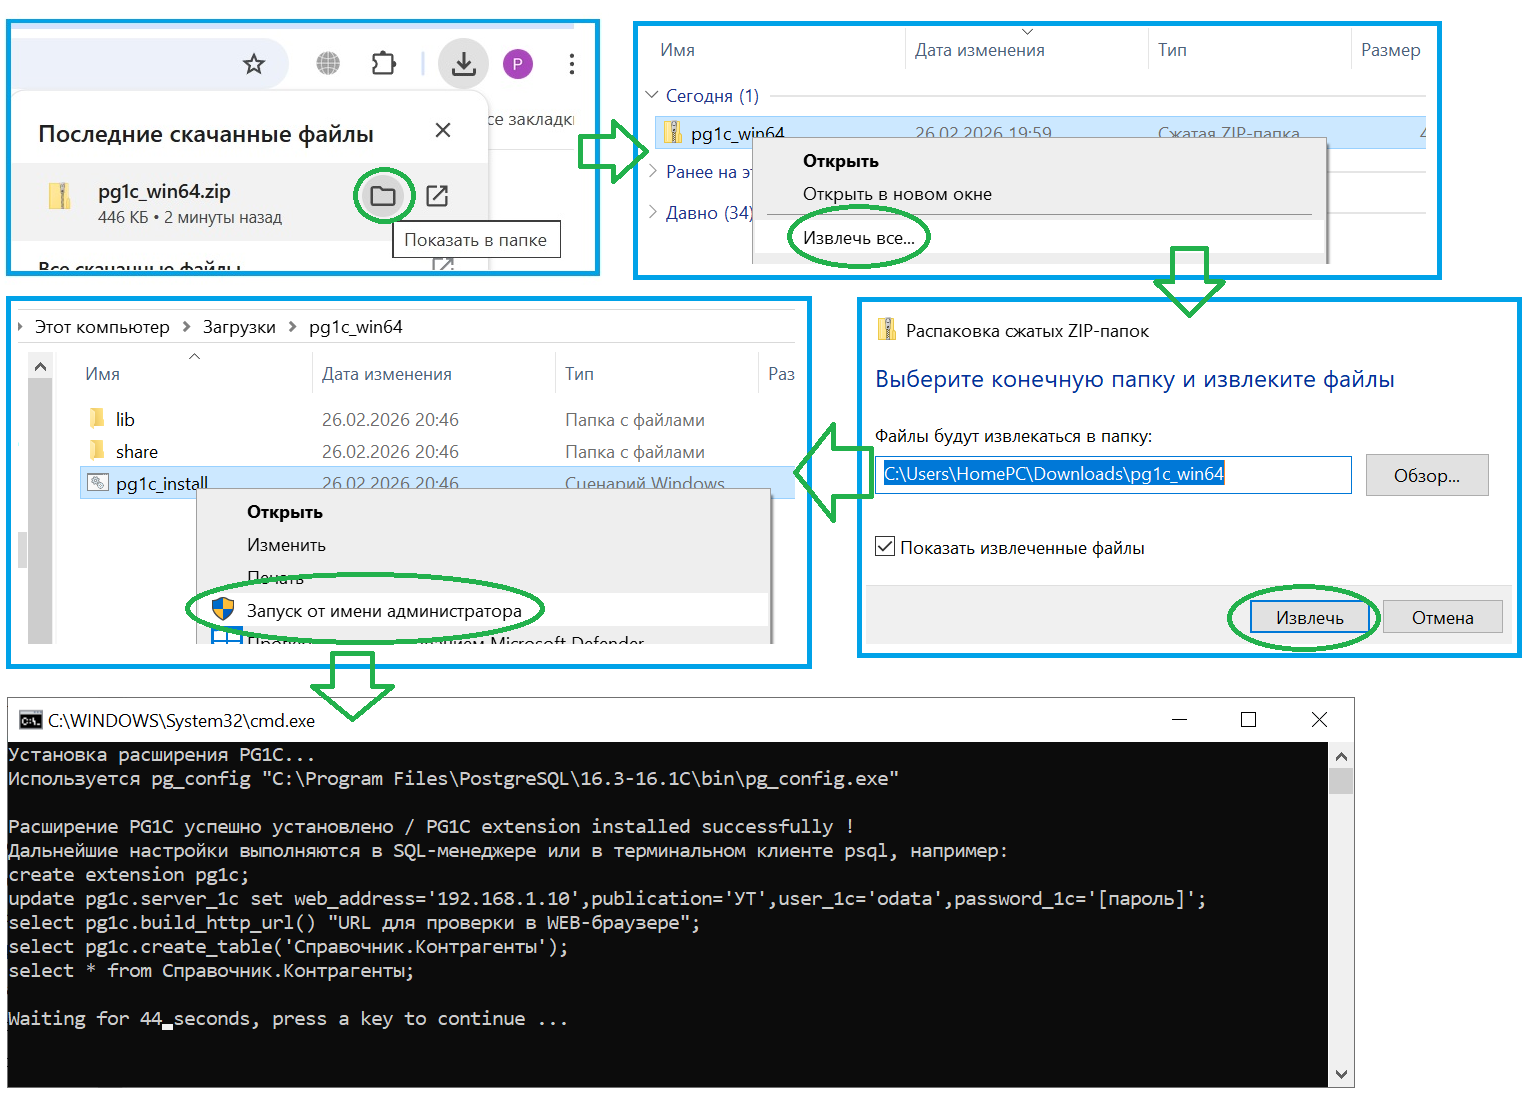Enable the 'Показать извлеченные файлы' checkbox

tap(886, 546)
